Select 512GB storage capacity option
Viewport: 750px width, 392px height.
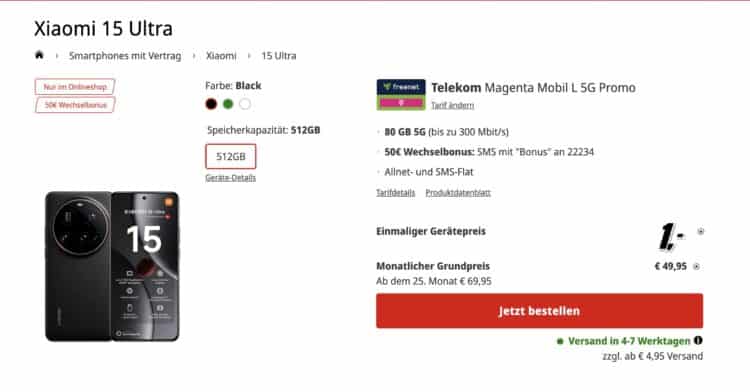pos(231,156)
